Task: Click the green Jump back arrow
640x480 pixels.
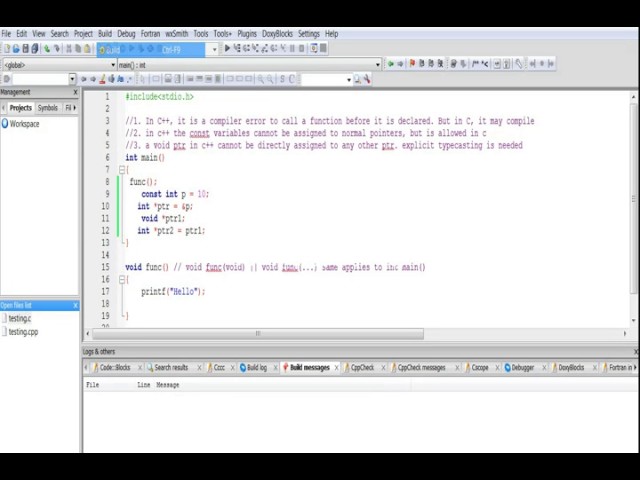Action: pos(391,64)
